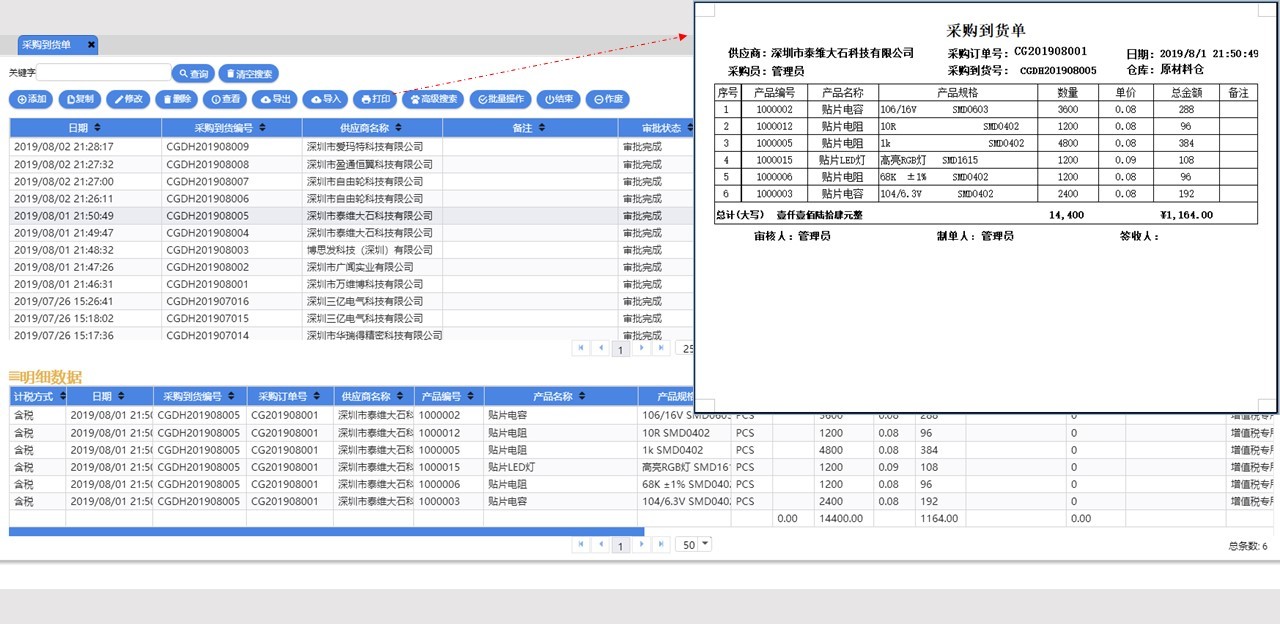Viewport: 1280px width, 624px height.
Task: Click the 结束 (Finish) button
Action: tap(558, 99)
